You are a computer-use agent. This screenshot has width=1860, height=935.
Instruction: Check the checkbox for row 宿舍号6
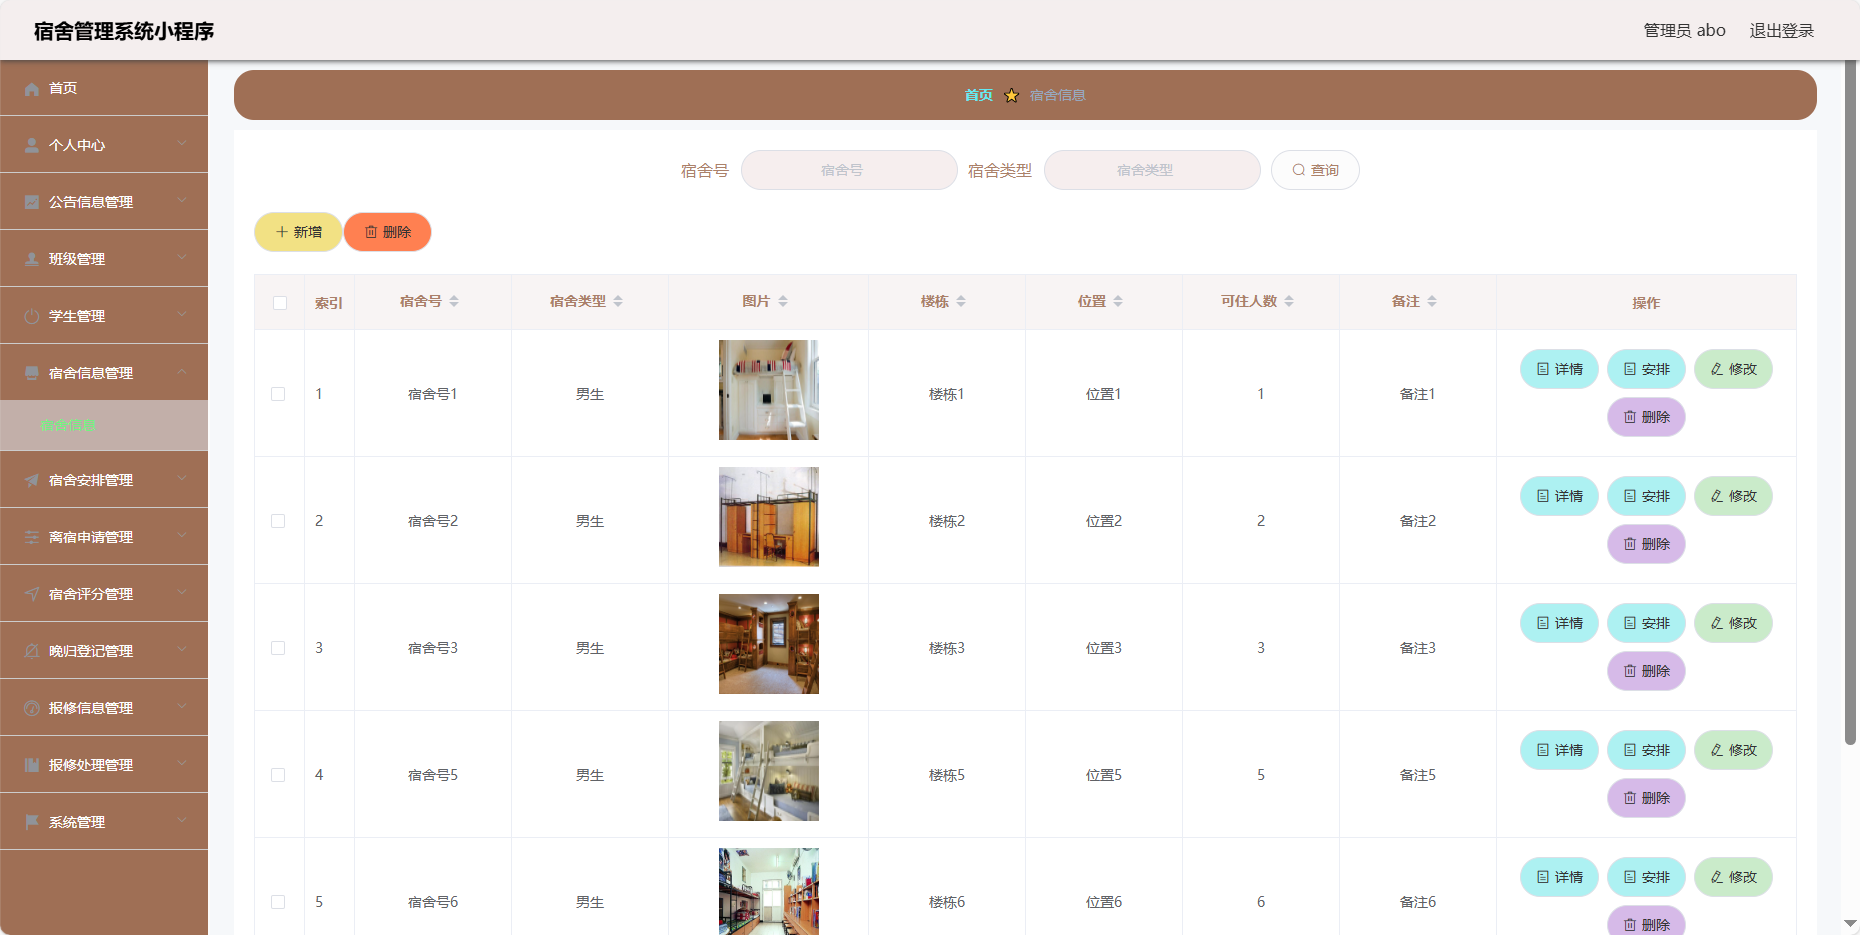click(x=278, y=902)
